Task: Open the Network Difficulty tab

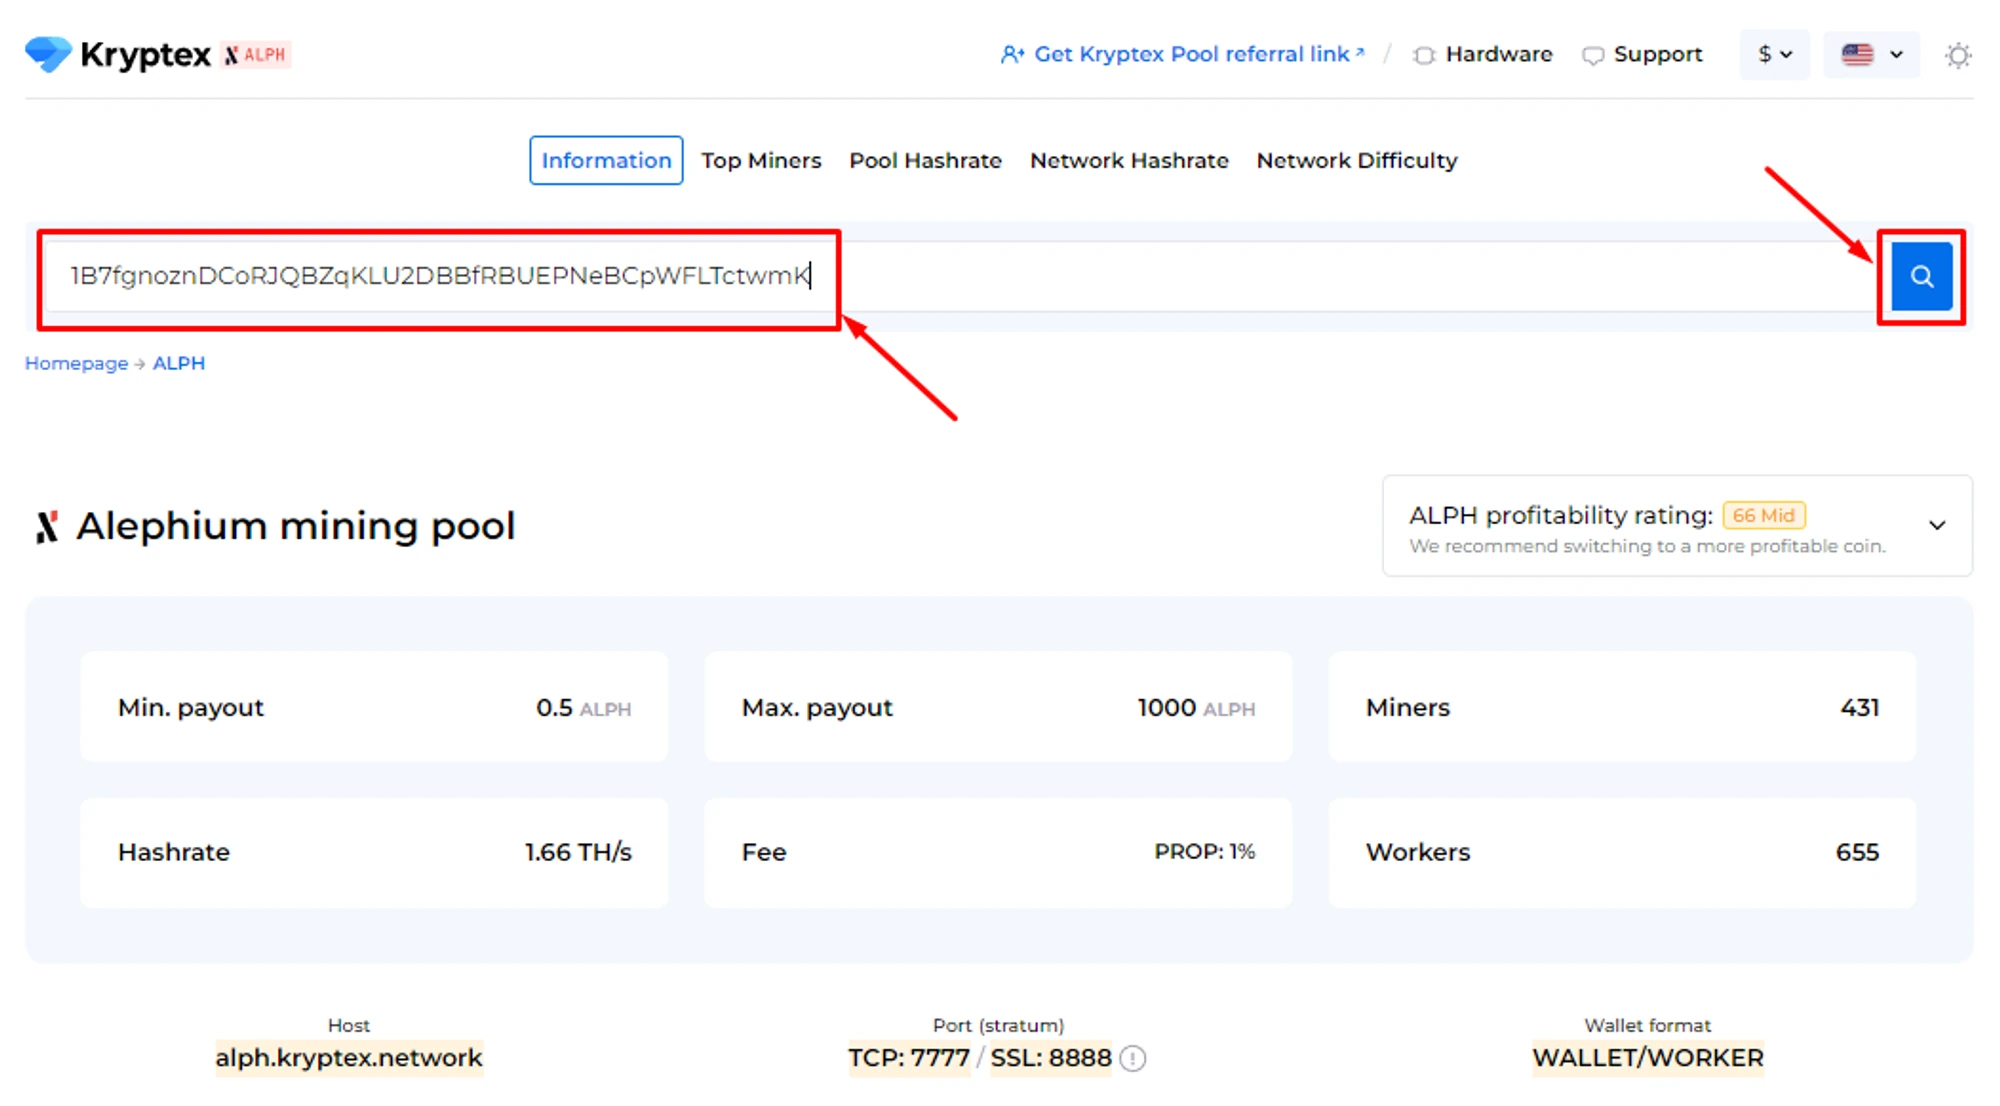Action: click(x=1356, y=161)
